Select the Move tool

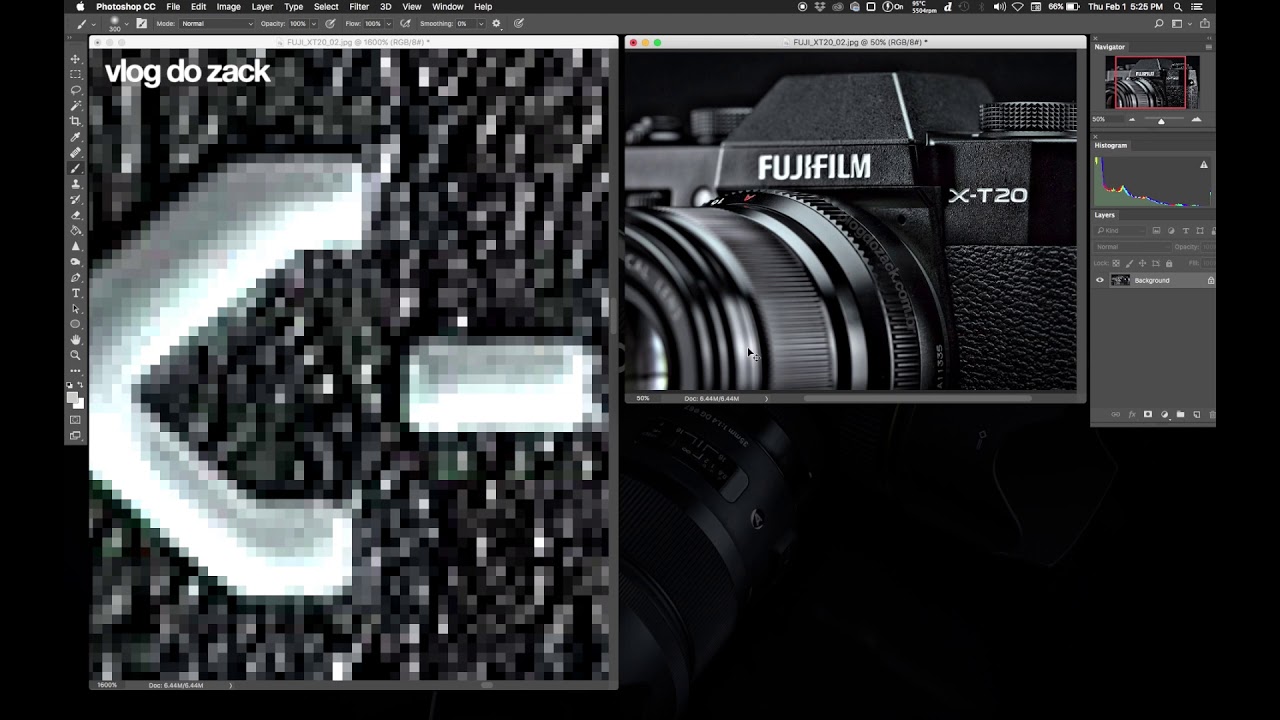coord(75,59)
